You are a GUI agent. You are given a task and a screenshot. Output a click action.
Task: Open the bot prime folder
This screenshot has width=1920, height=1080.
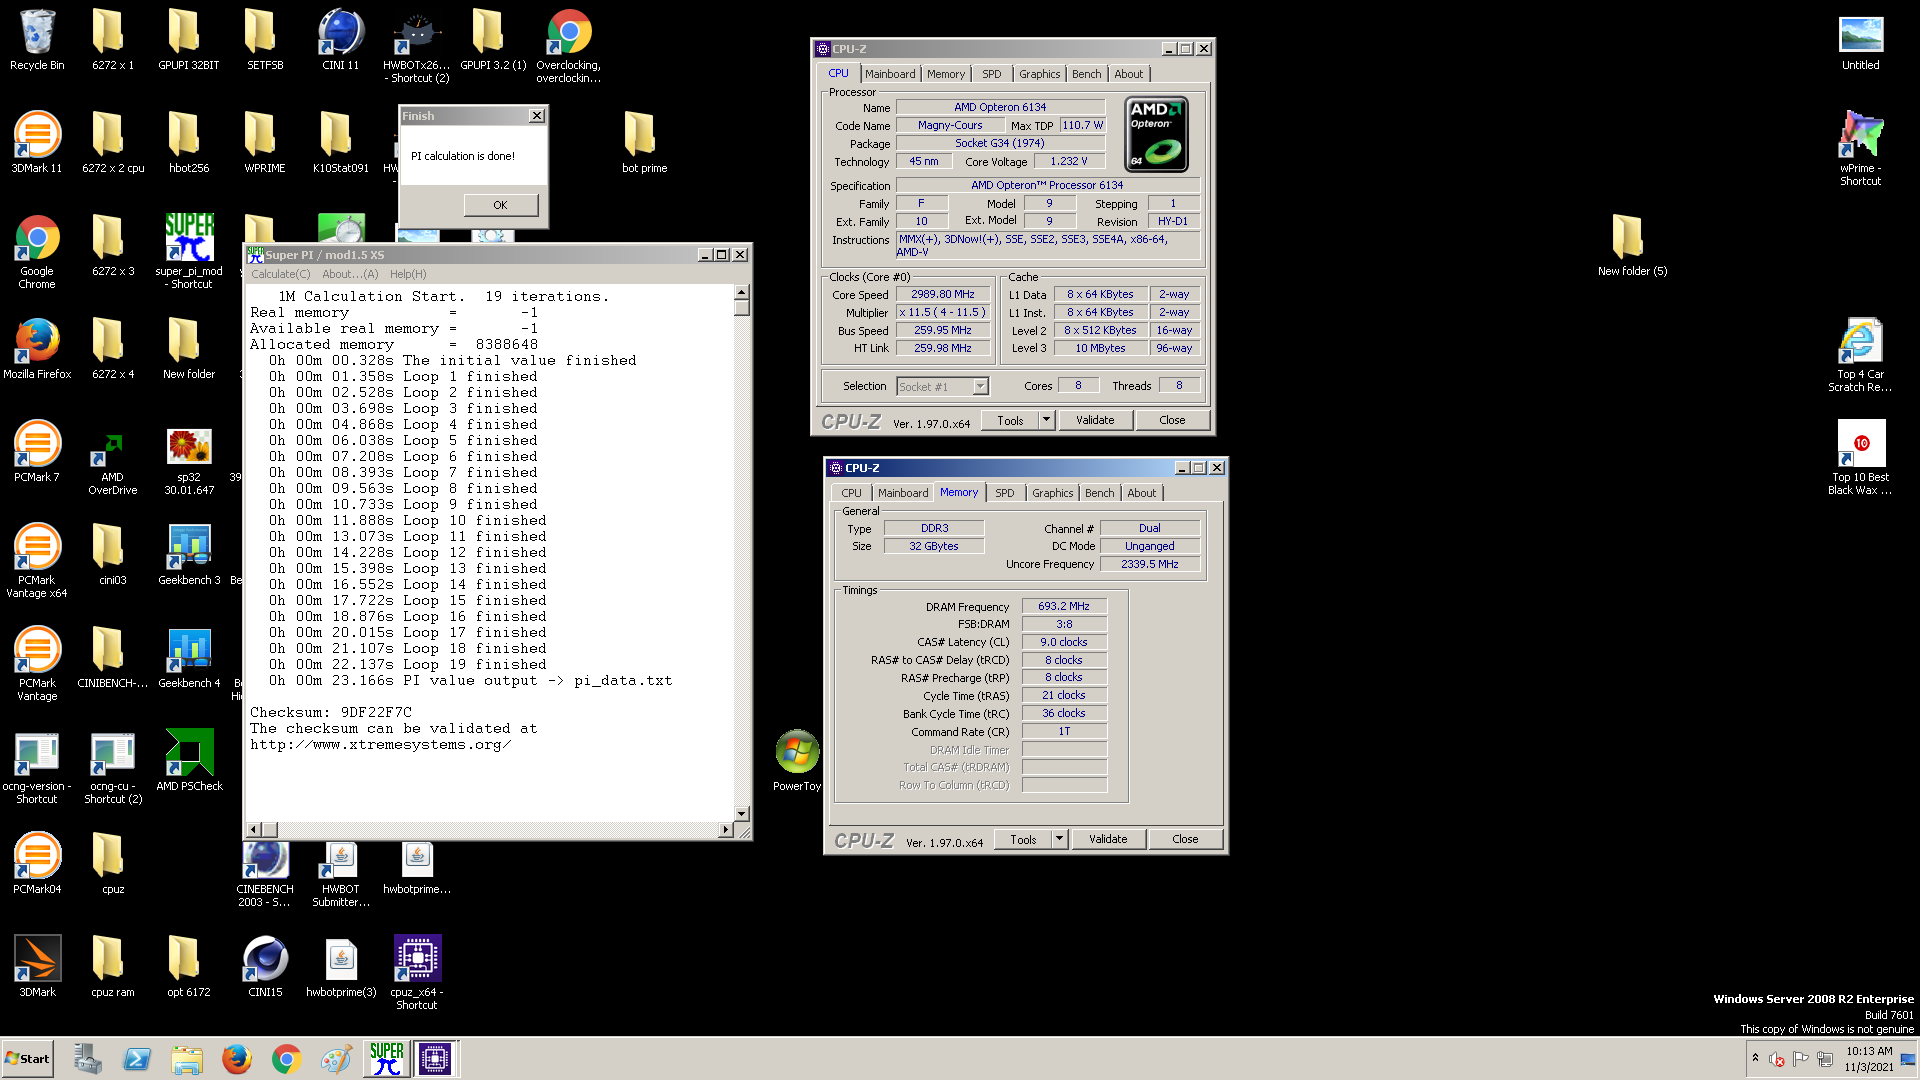tap(644, 143)
